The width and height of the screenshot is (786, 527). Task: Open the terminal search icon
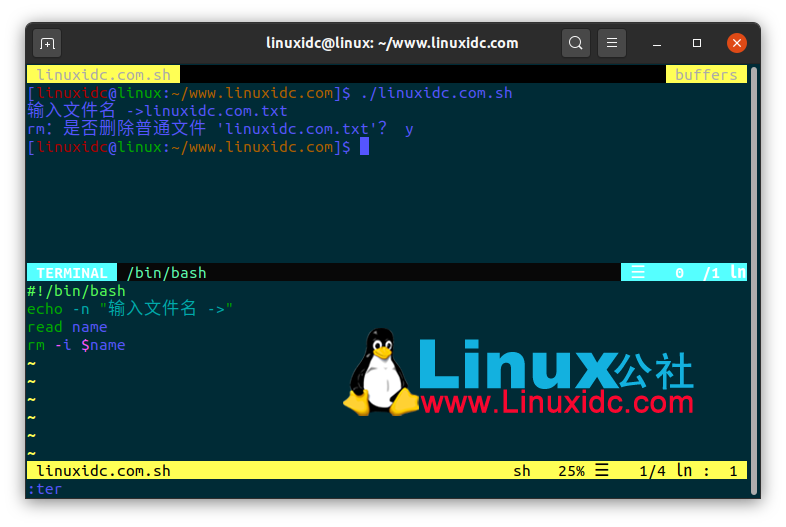(x=575, y=43)
